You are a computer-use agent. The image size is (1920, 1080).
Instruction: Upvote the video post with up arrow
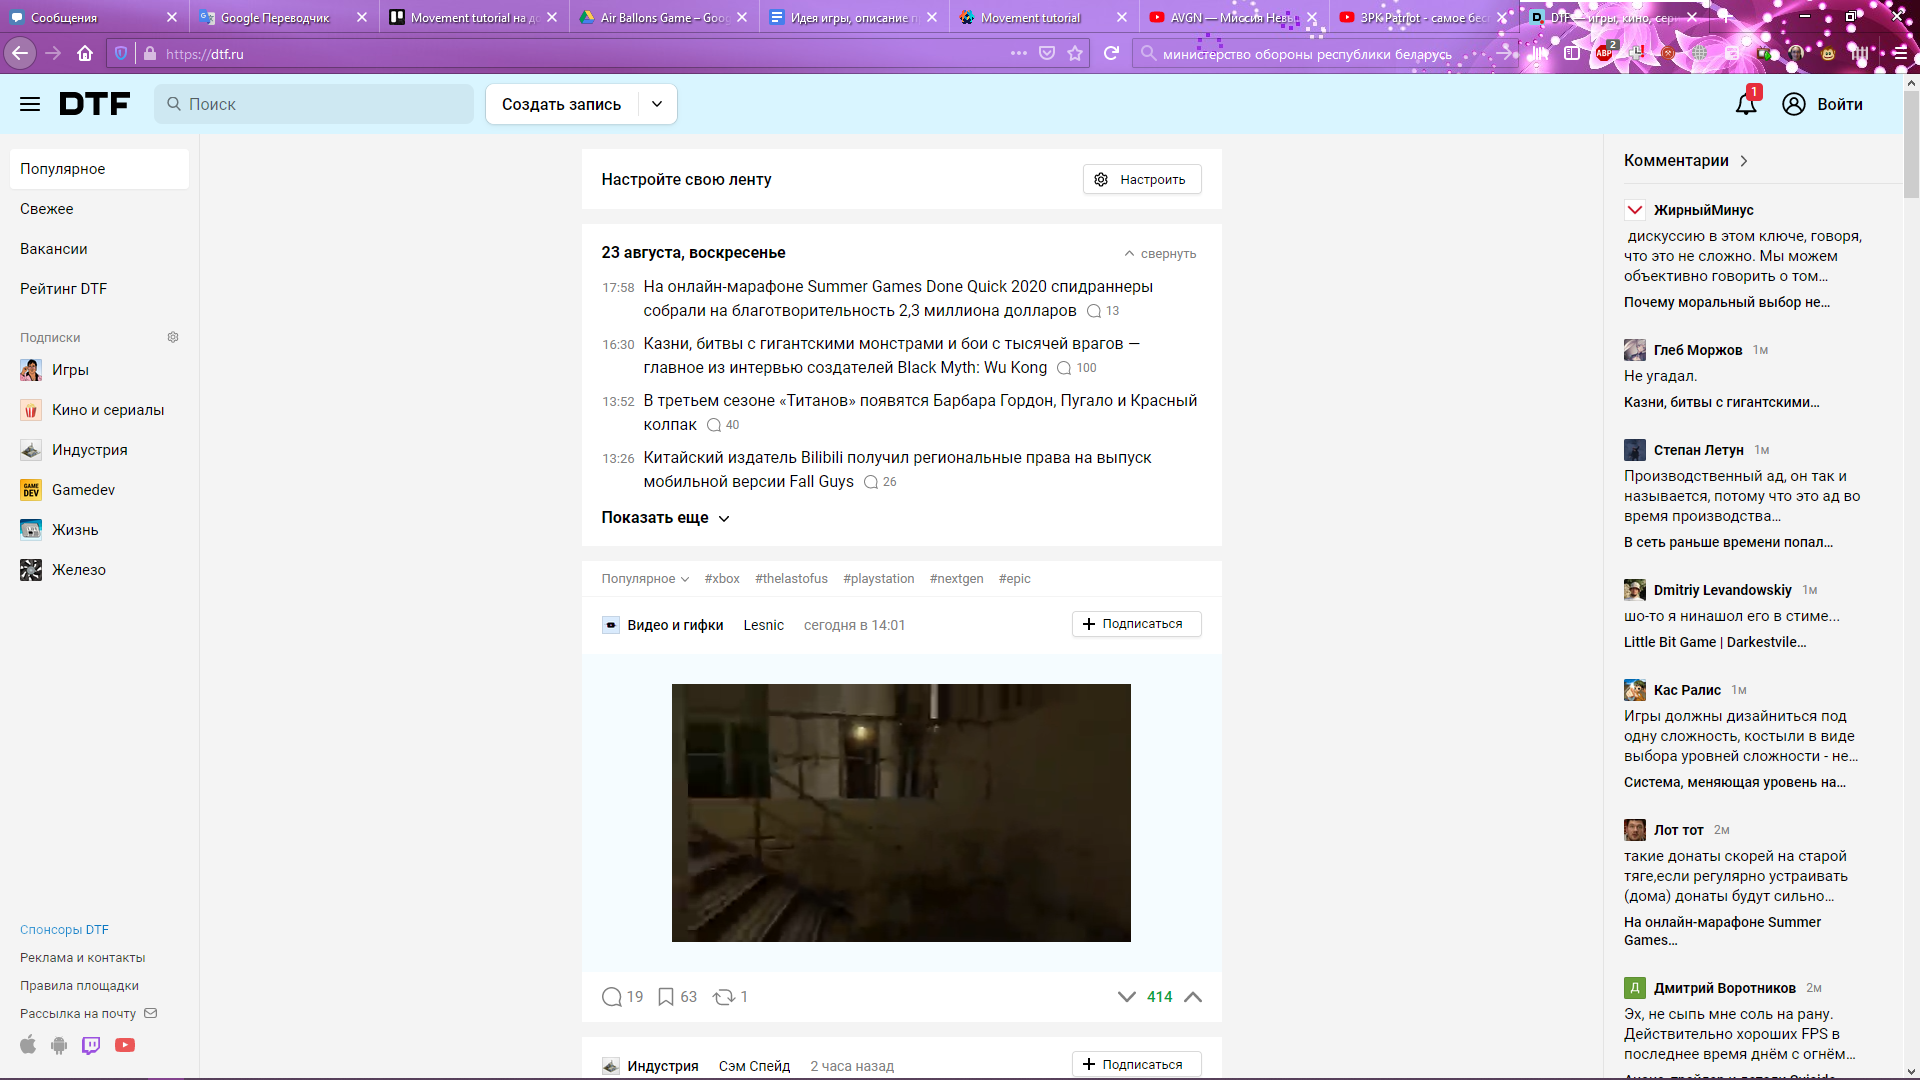1193,997
